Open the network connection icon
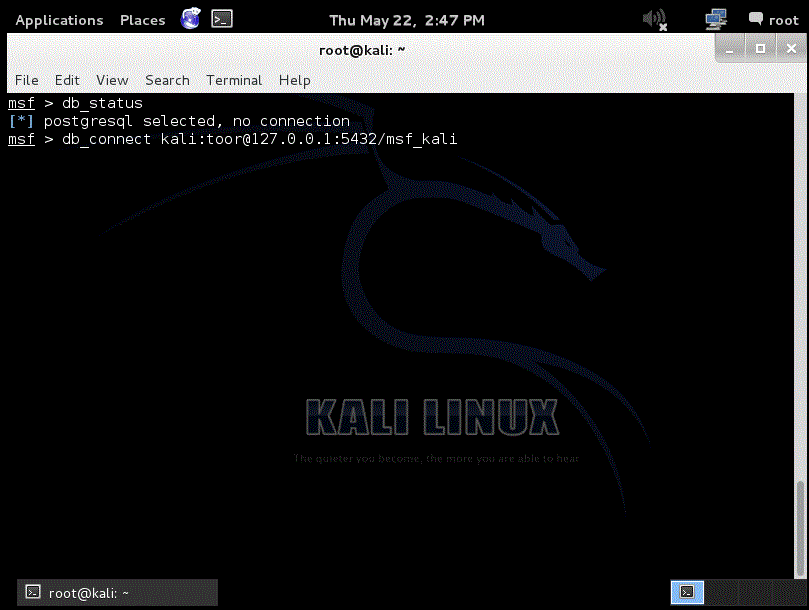The image size is (809, 610). pyautogui.click(x=716, y=20)
